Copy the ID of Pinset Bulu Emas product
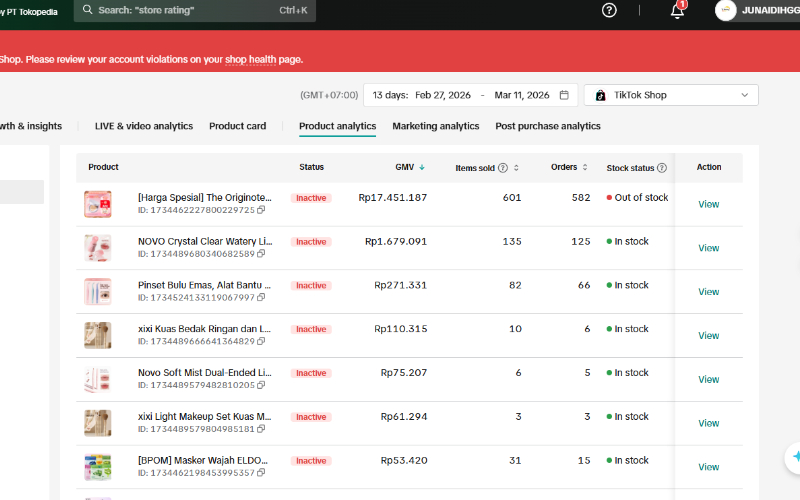The width and height of the screenshot is (800, 500). click(x=261, y=297)
